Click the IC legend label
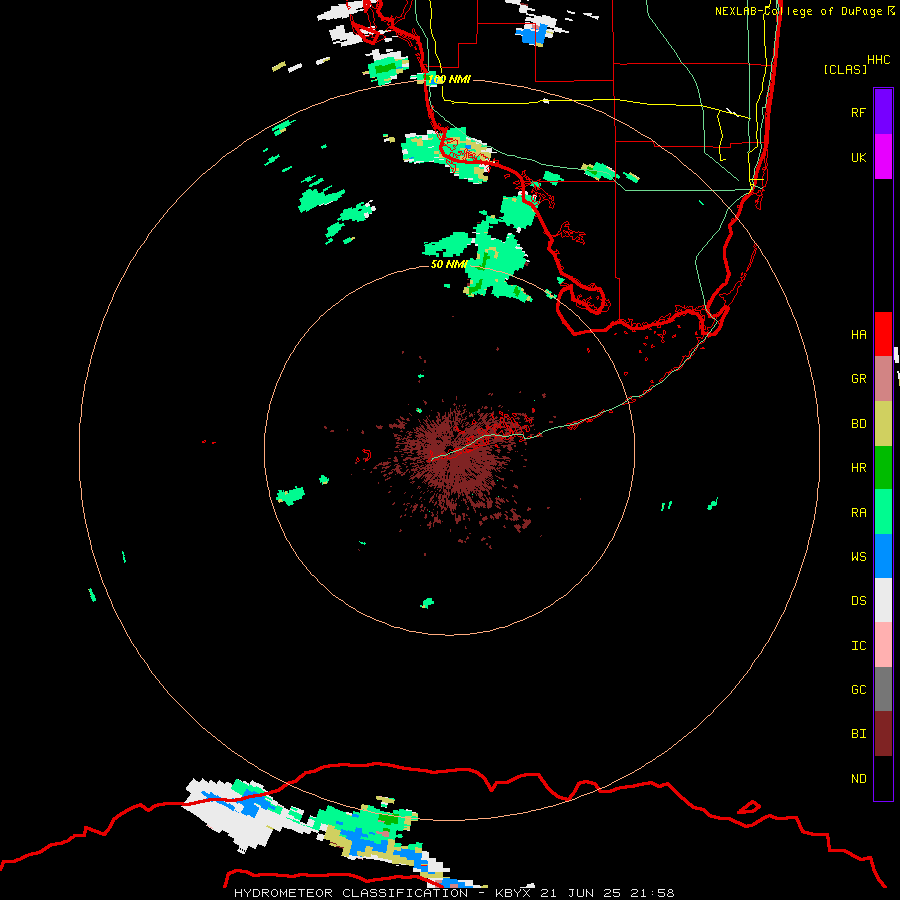Image resolution: width=900 pixels, height=900 pixels. [x=859, y=646]
